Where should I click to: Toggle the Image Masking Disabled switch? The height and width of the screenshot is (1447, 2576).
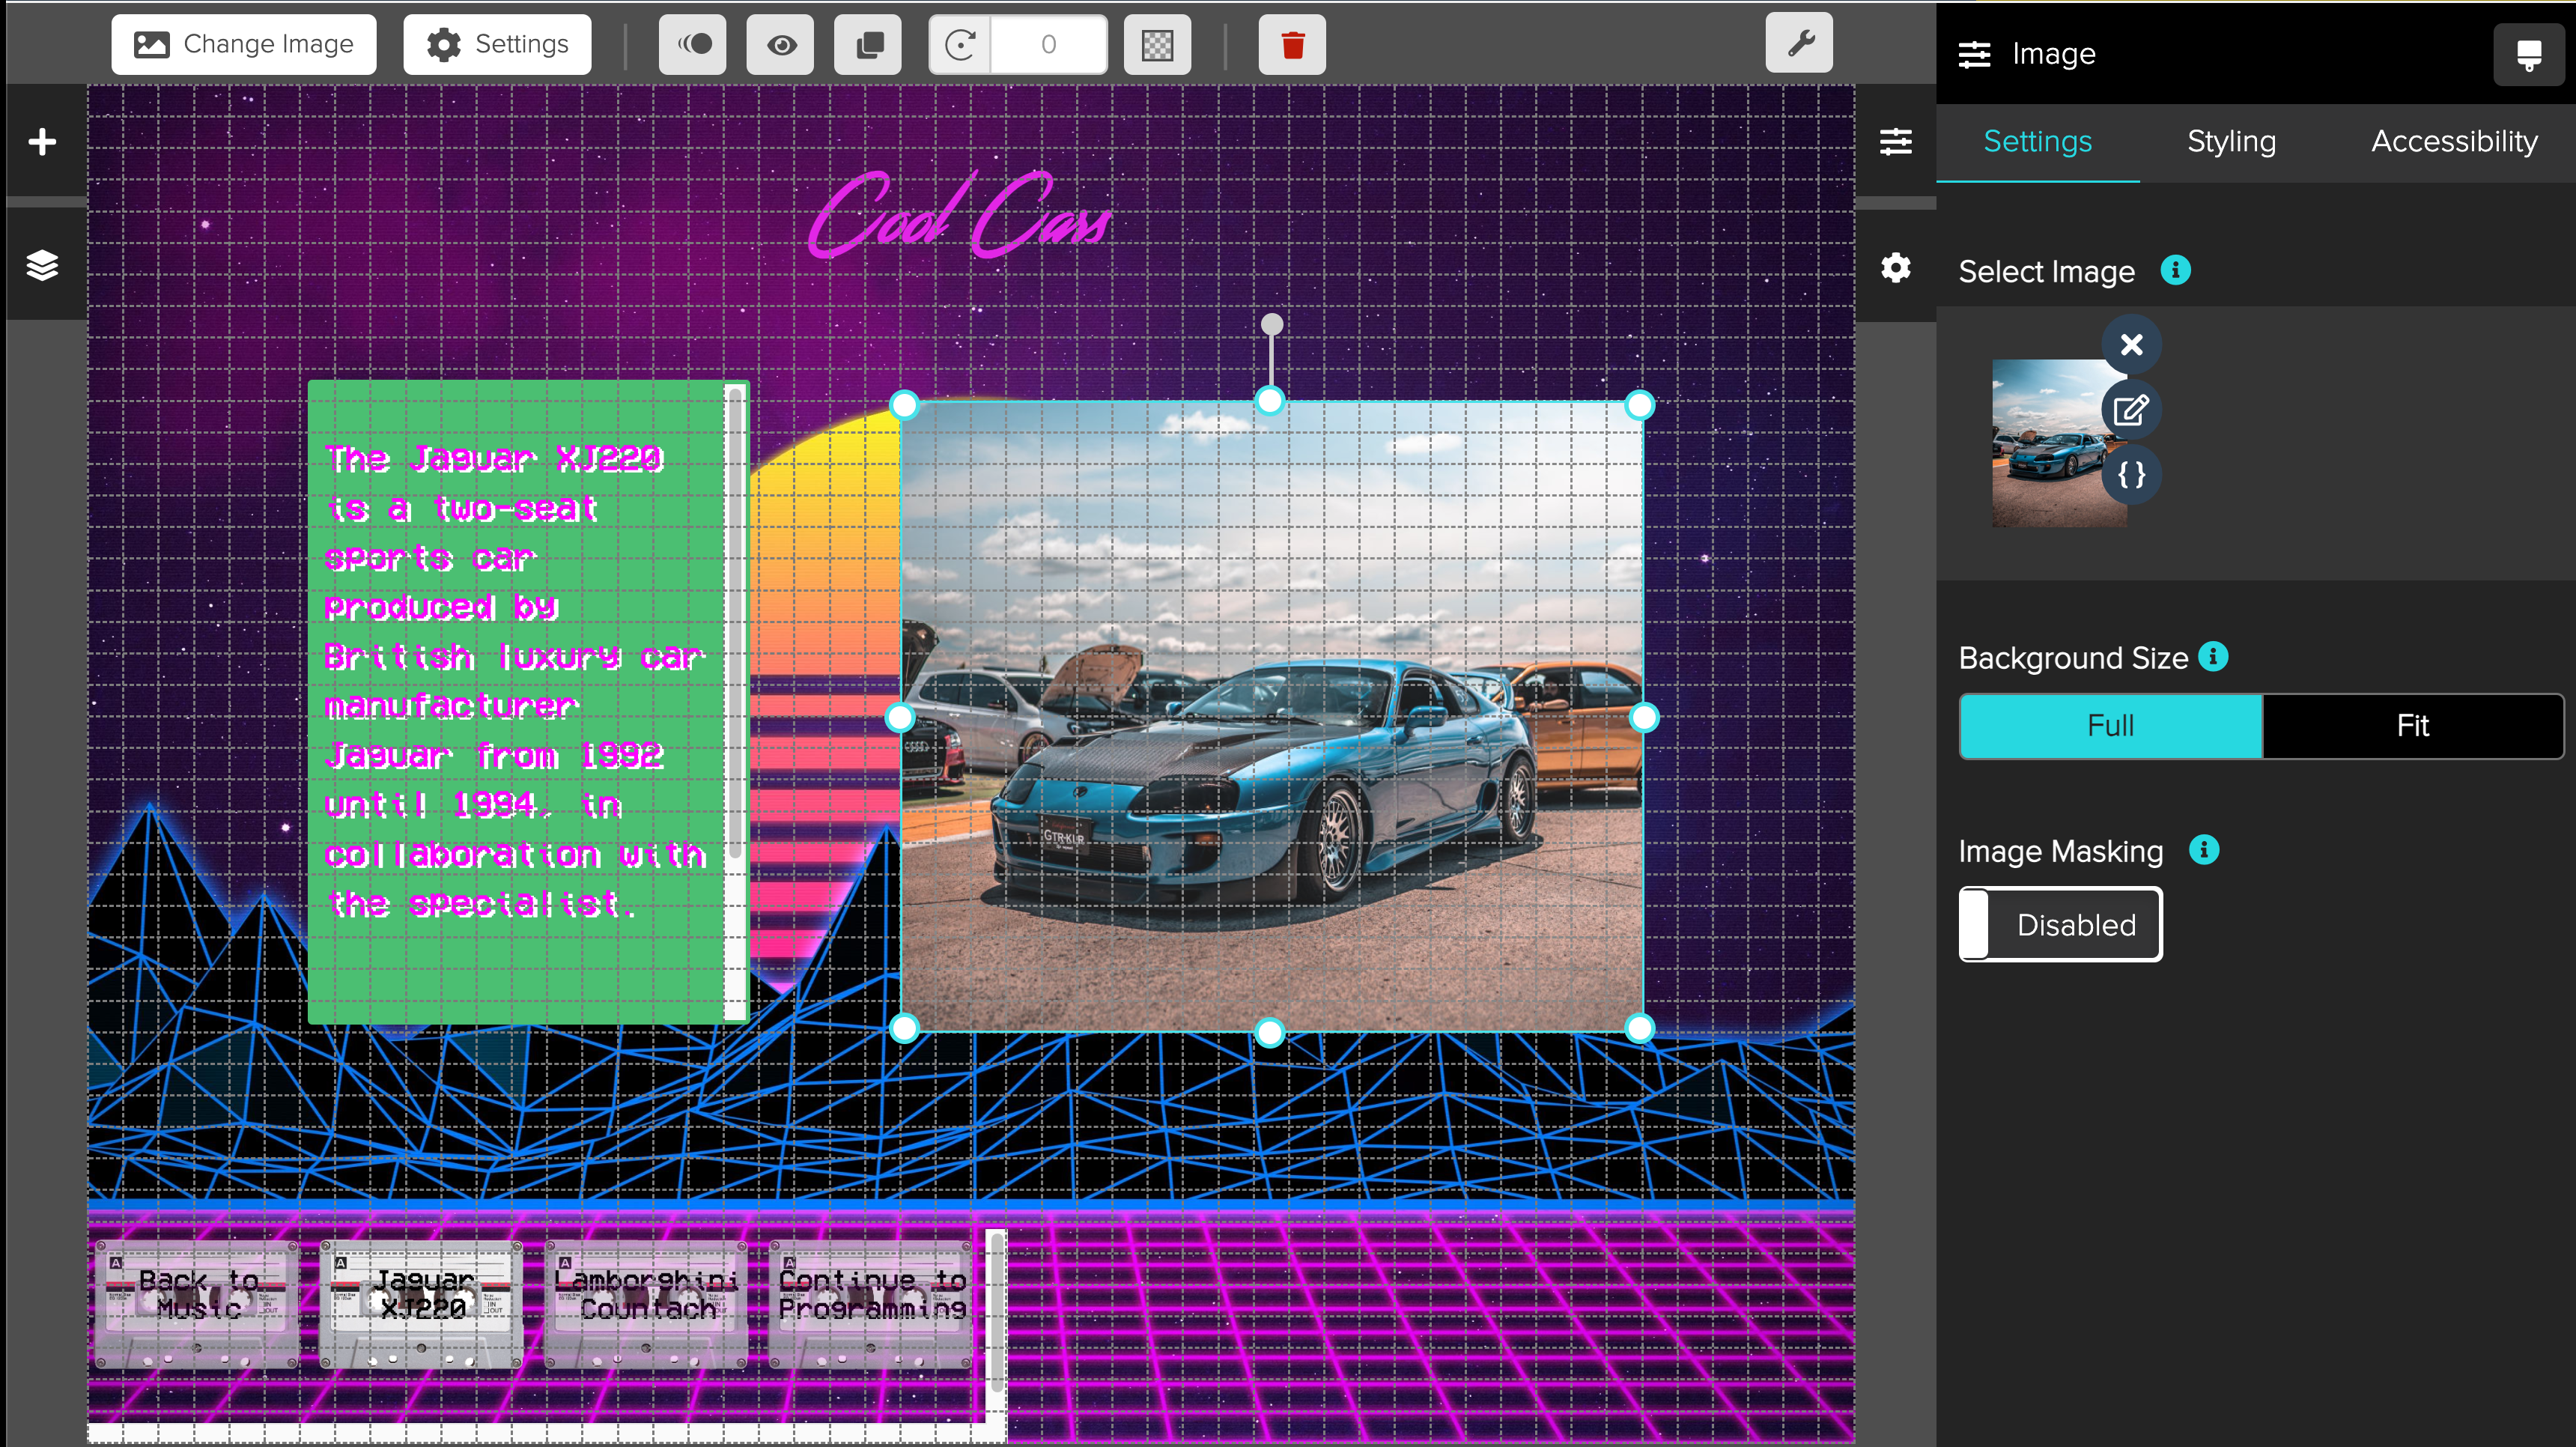click(x=2060, y=924)
